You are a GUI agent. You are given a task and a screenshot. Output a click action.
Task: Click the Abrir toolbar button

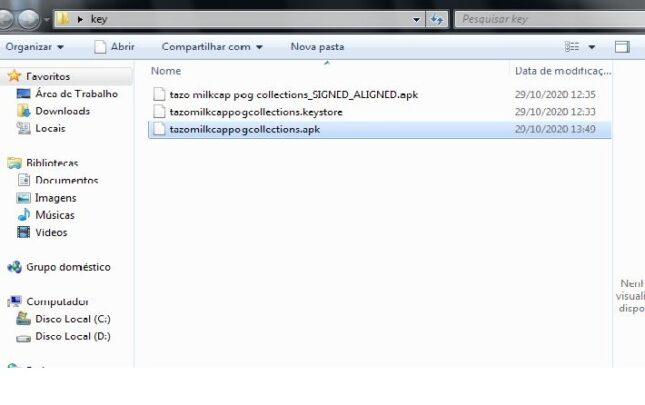[114, 47]
